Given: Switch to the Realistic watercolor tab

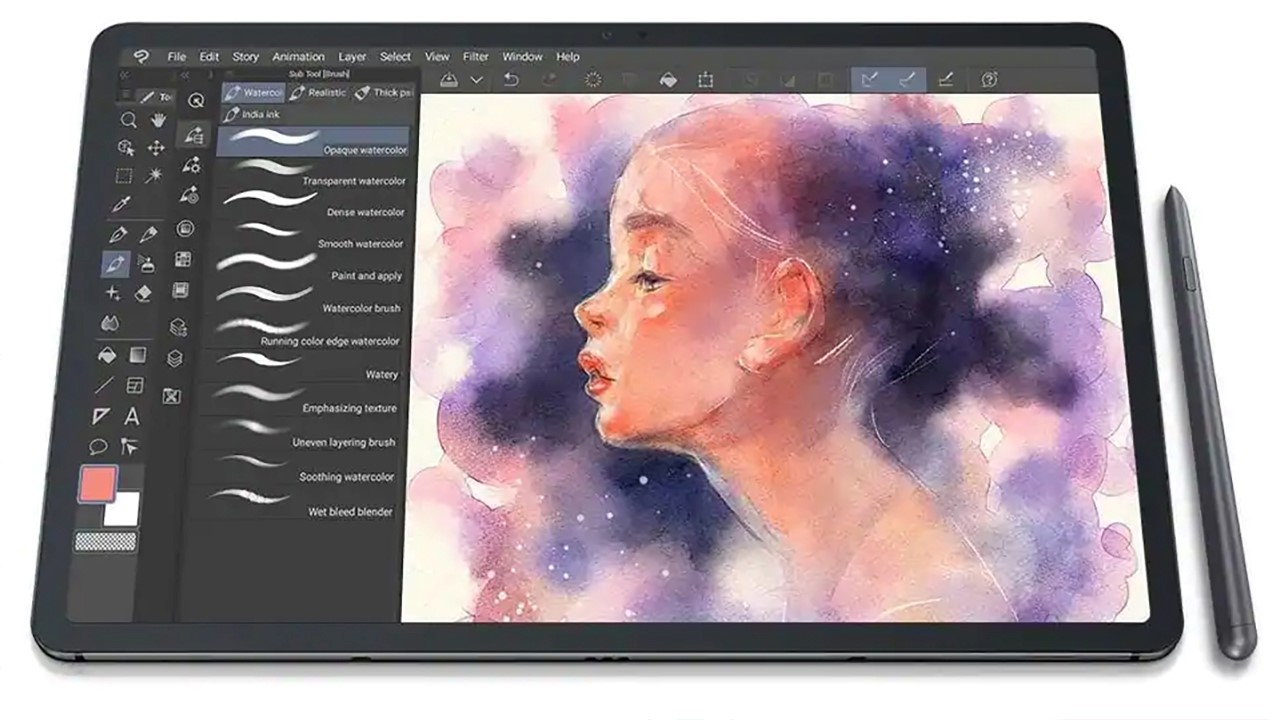Looking at the screenshot, I should pyautogui.click(x=318, y=92).
